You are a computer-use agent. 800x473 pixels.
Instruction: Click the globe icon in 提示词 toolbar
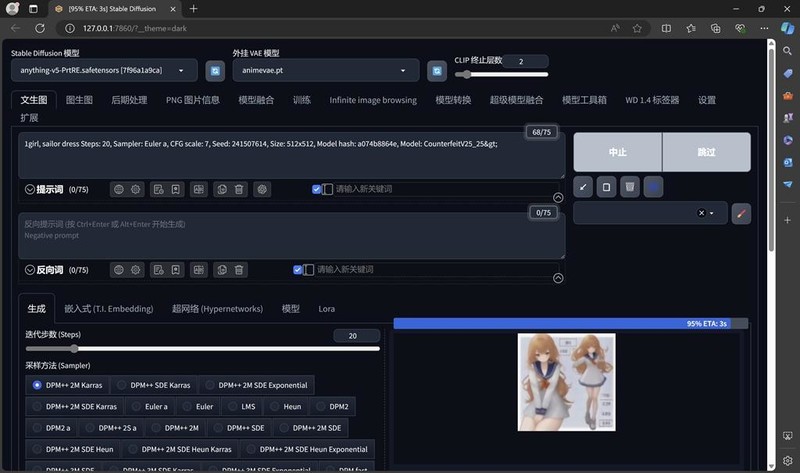[118, 189]
